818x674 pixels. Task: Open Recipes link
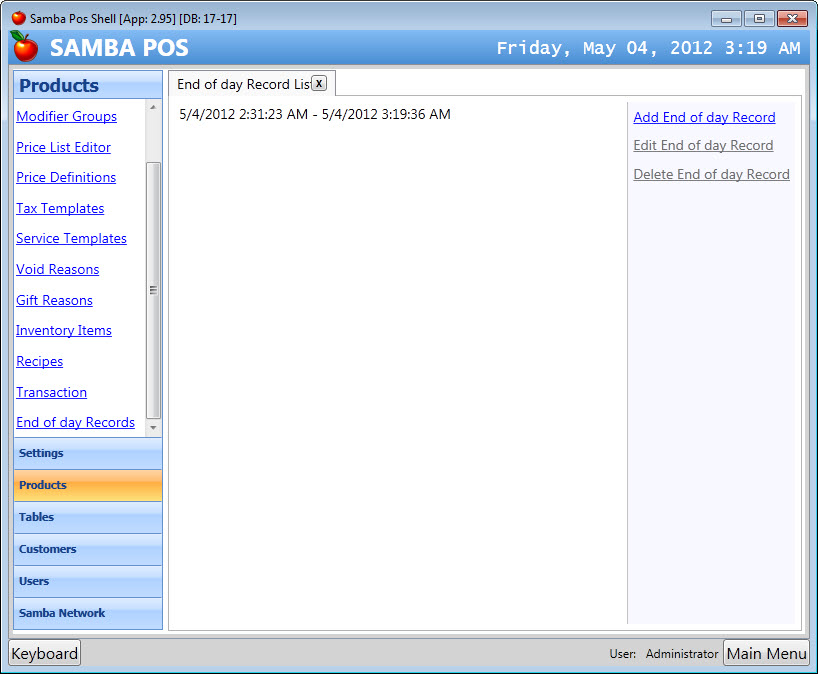[39, 361]
